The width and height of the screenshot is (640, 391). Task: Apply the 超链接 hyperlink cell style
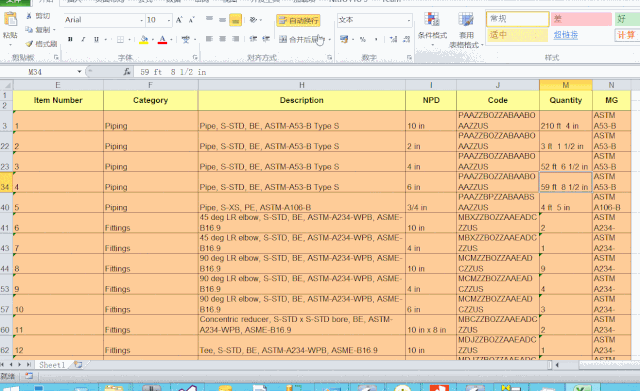565,35
